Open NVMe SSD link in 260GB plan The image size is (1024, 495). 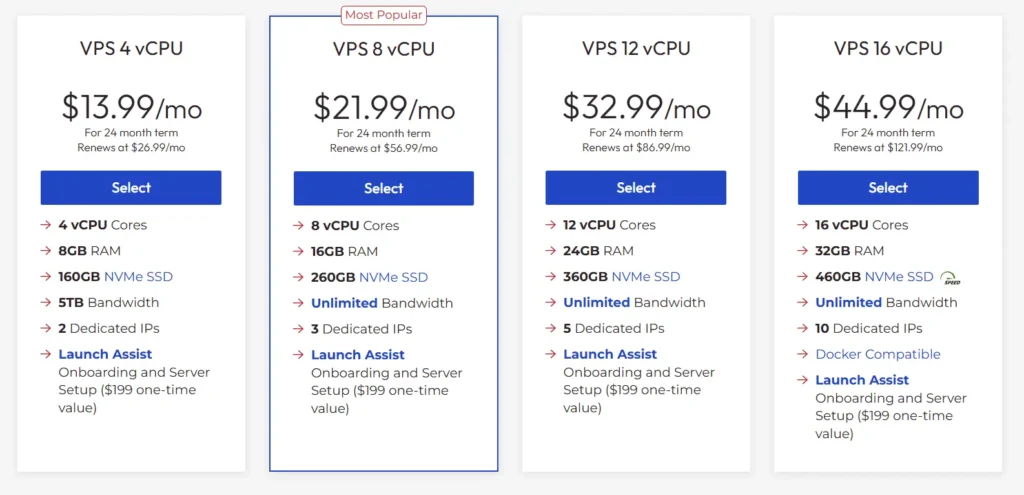point(393,278)
